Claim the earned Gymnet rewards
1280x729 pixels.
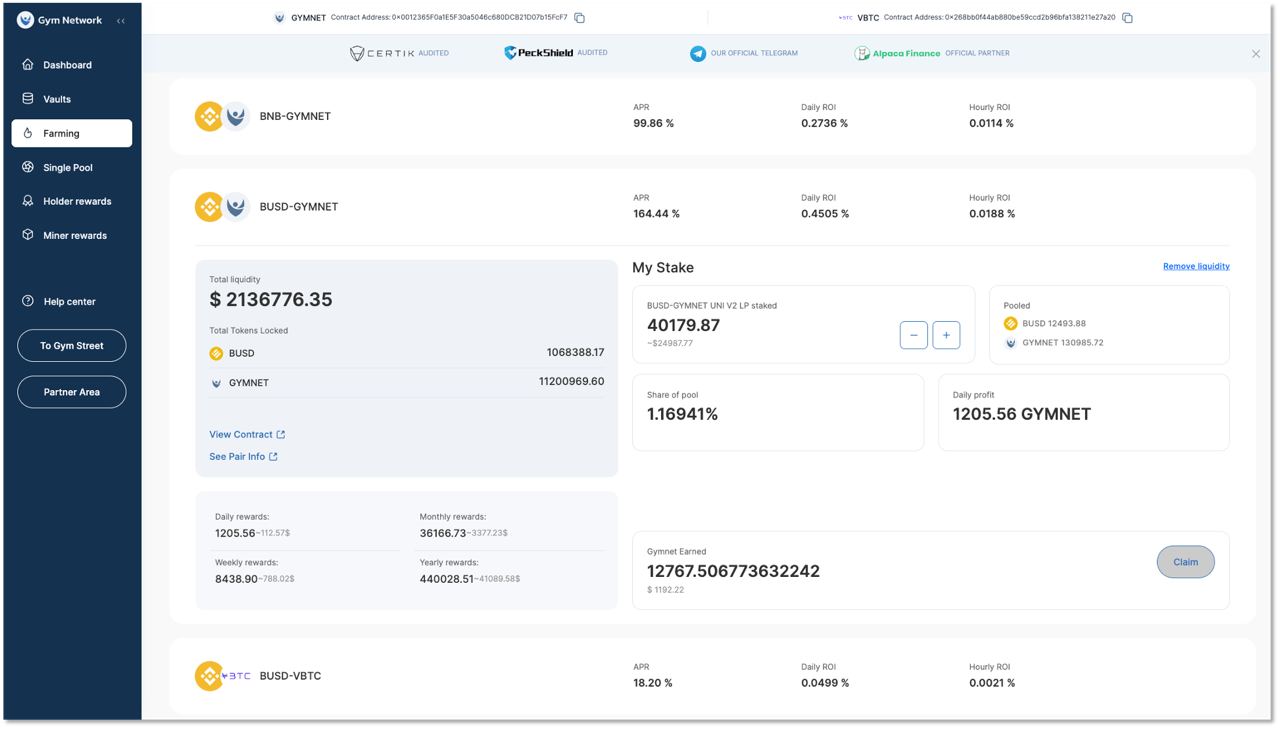[x=1185, y=562]
